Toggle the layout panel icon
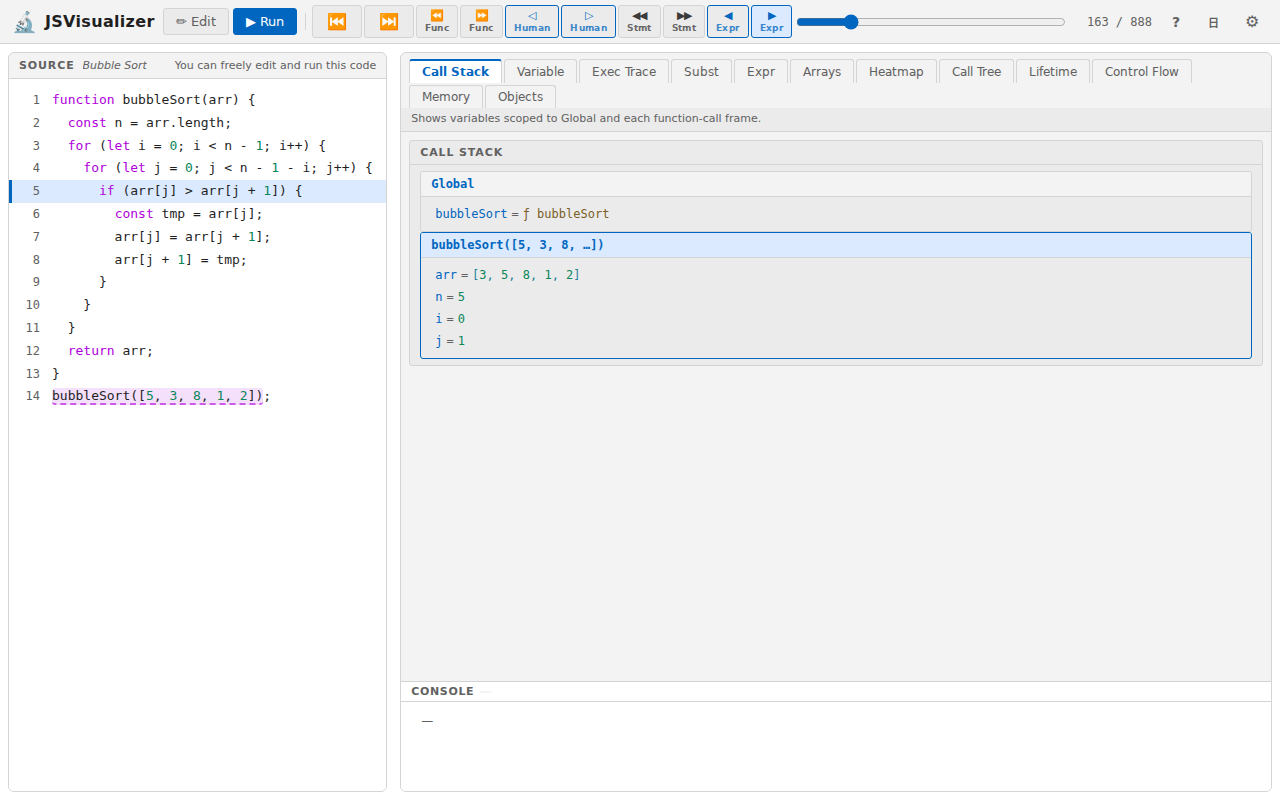Viewport: 1280px width, 800px height. click(x=1213, y=22)
